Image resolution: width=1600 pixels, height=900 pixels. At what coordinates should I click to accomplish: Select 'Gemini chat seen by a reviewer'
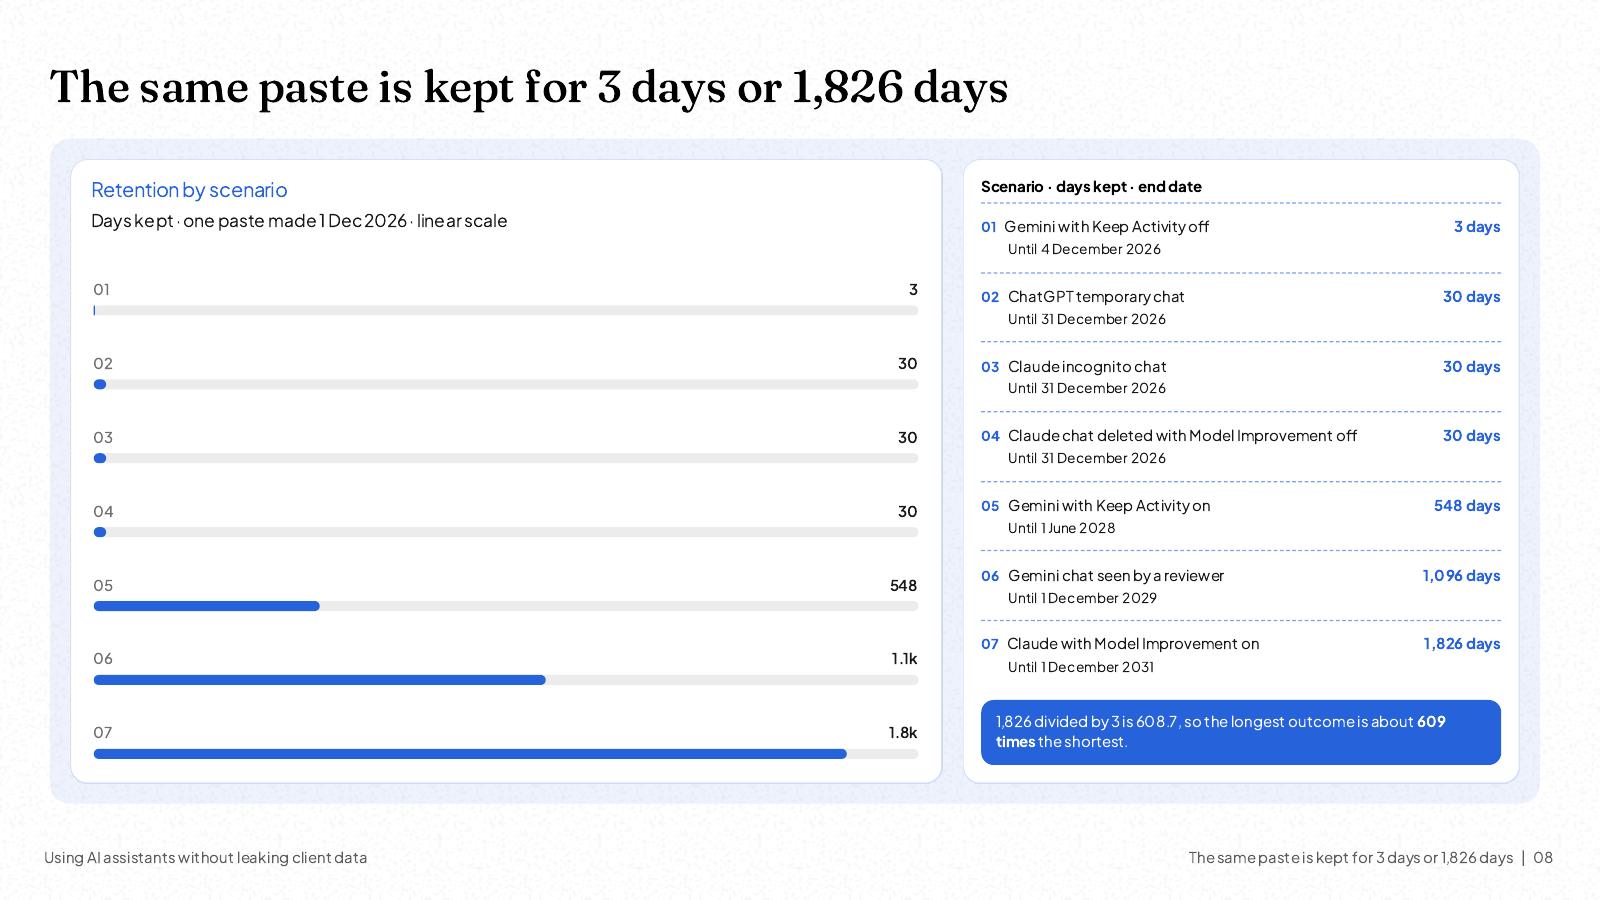coord(1116,576)
